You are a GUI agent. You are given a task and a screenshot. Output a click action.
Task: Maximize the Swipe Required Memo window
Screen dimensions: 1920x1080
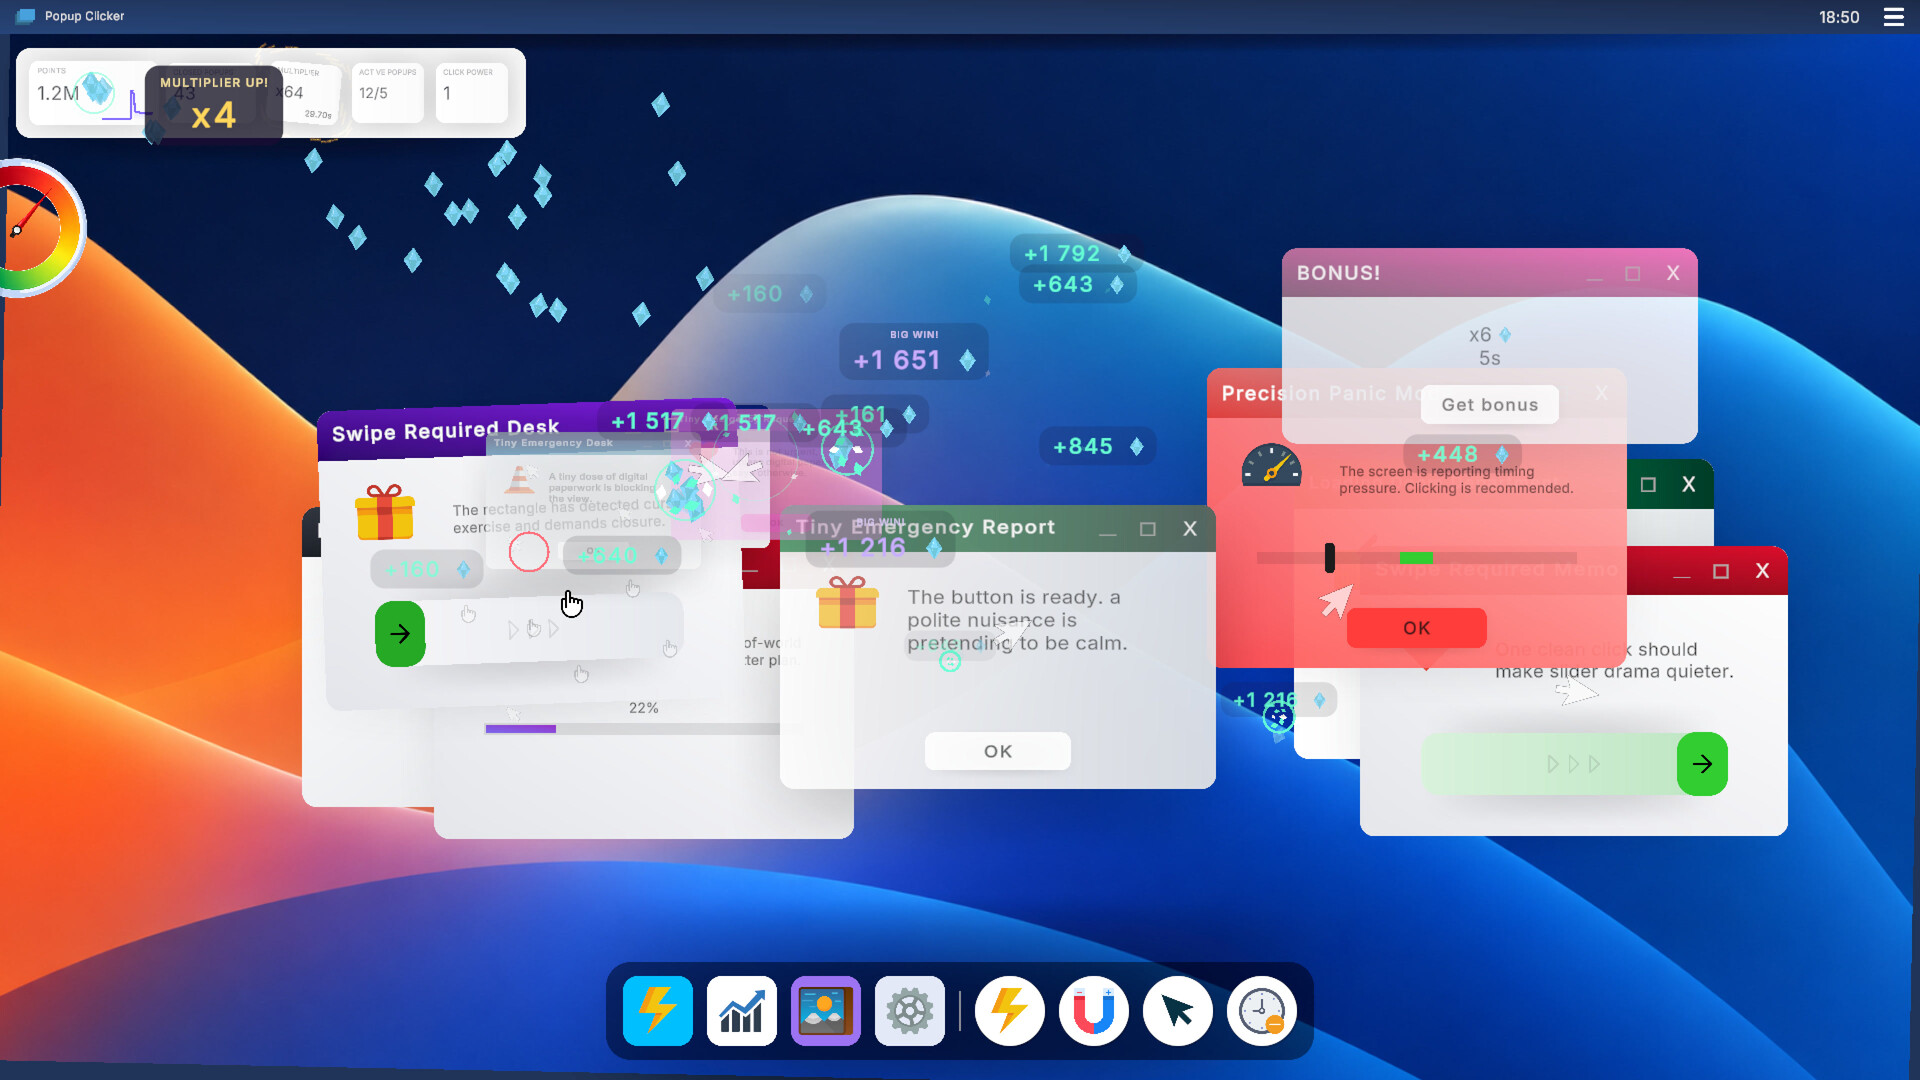1721,571
